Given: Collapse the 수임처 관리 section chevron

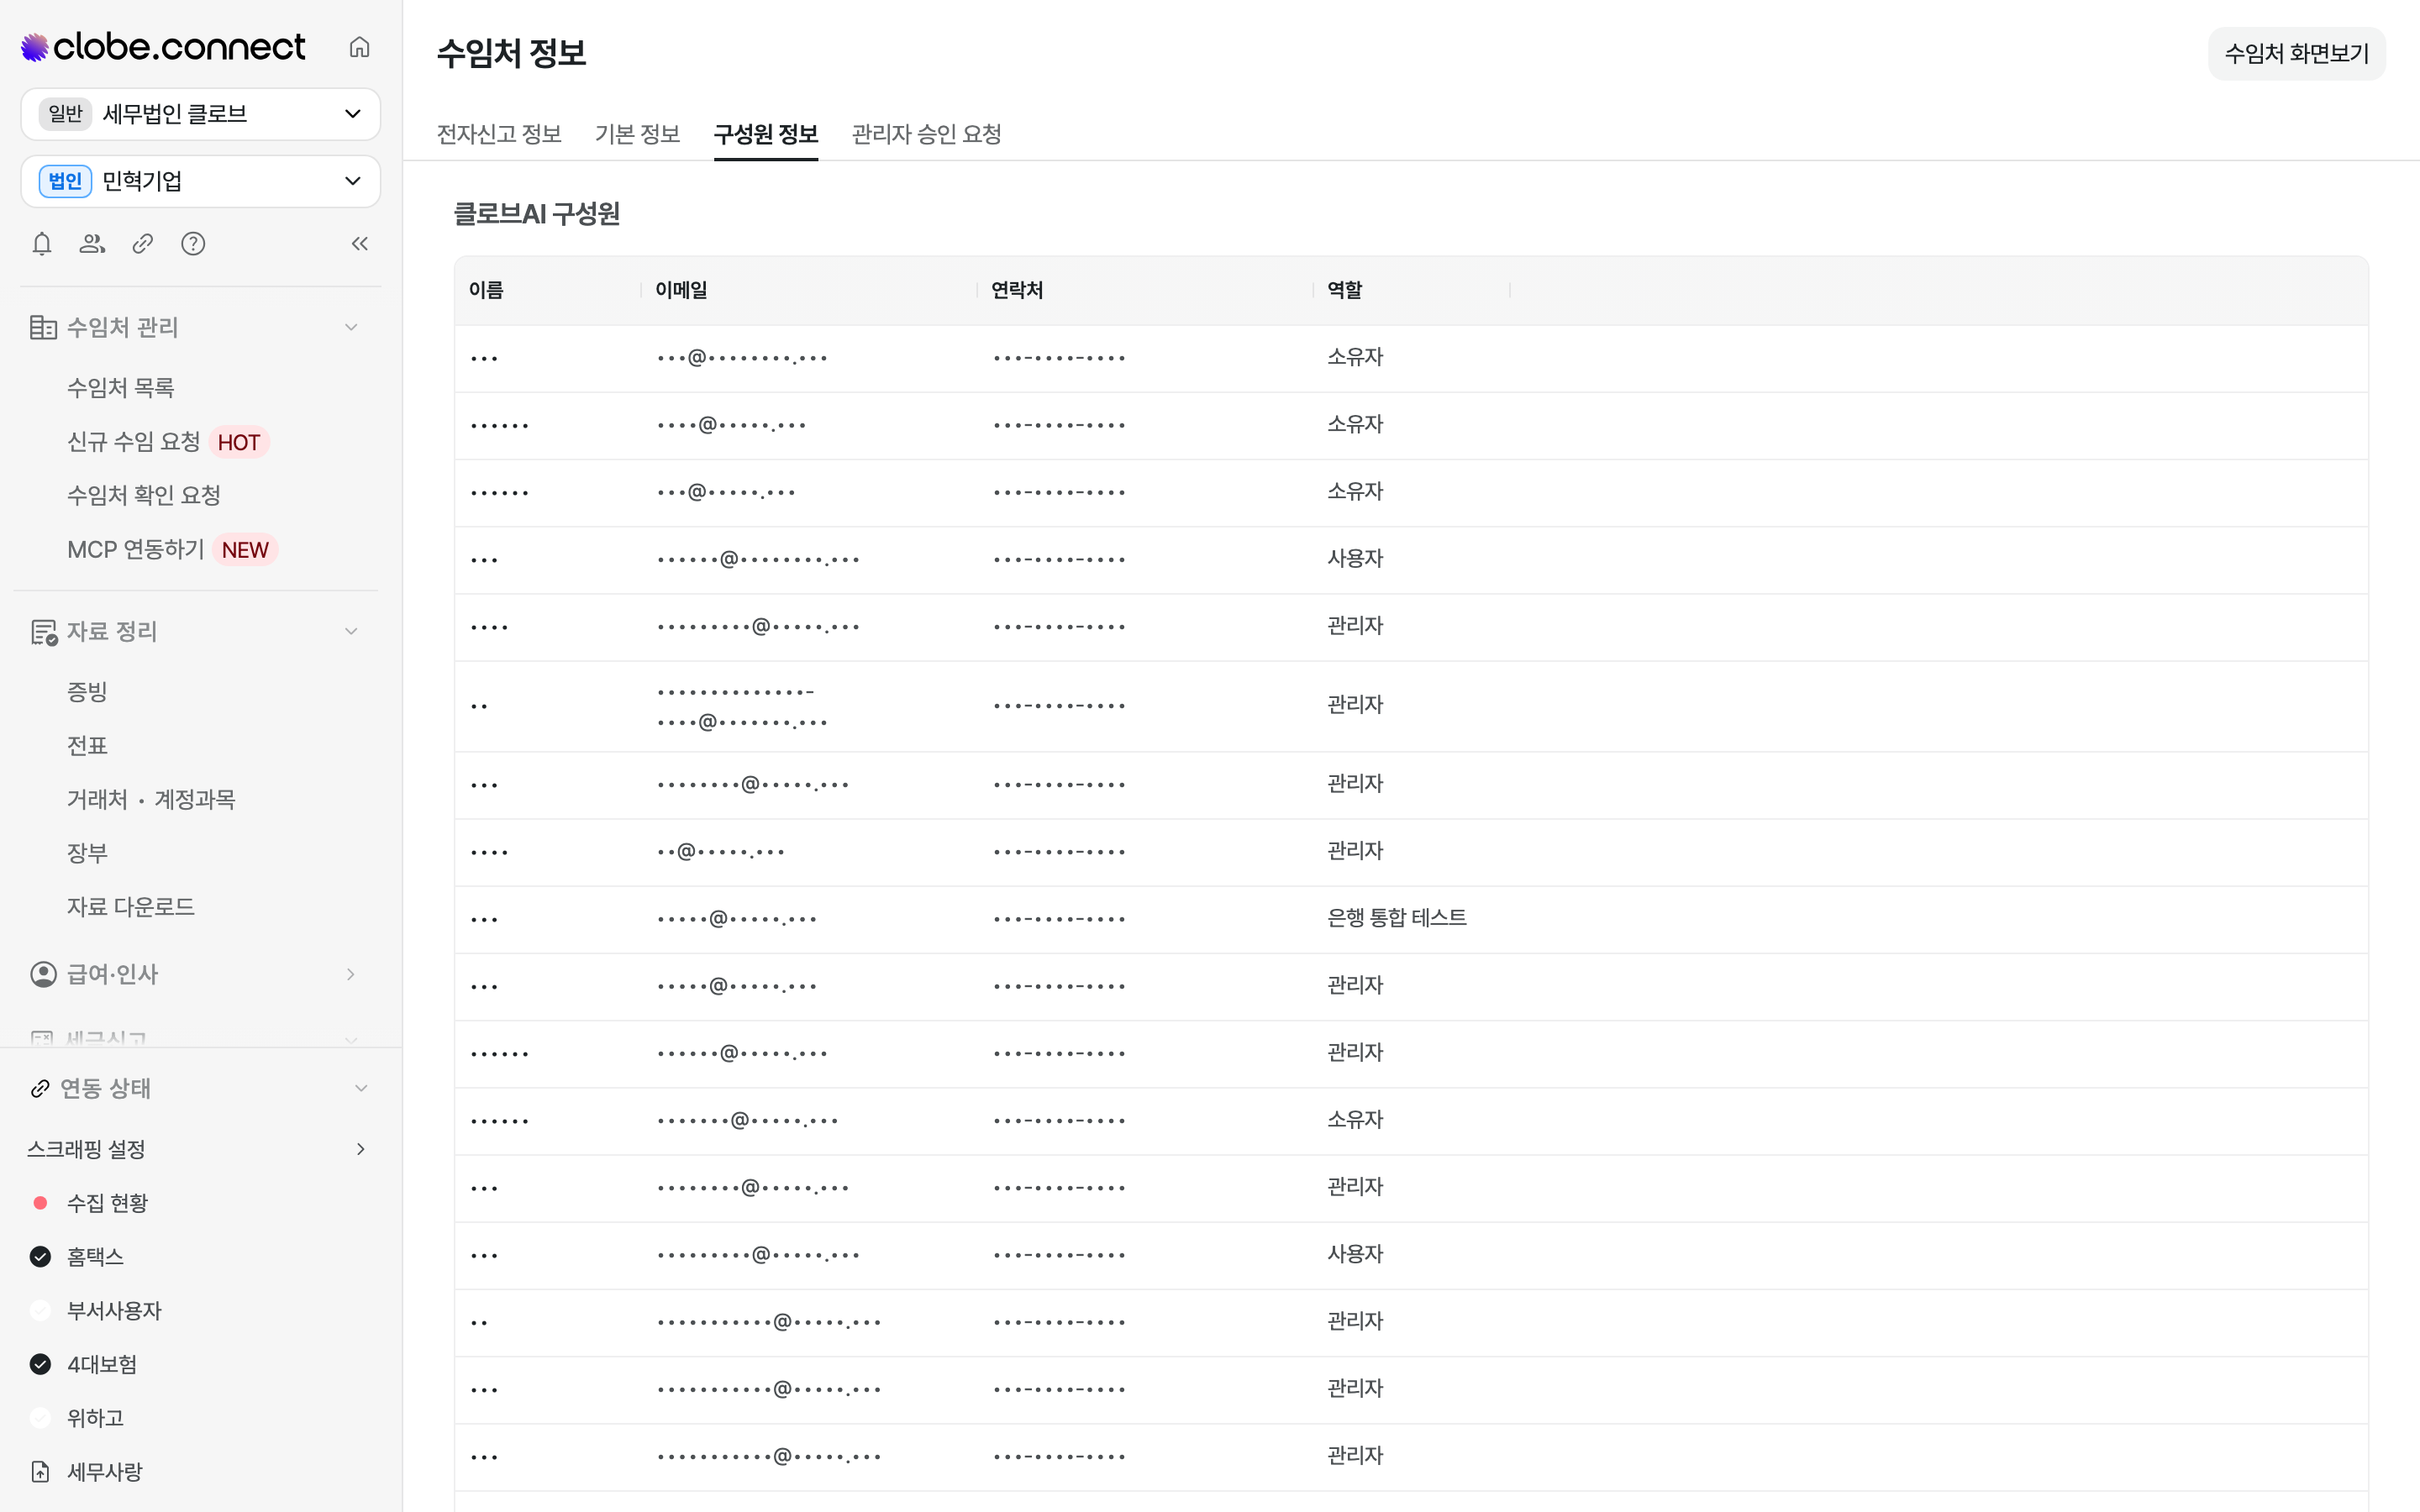Looking at the screenshot, I should [351, 327].
